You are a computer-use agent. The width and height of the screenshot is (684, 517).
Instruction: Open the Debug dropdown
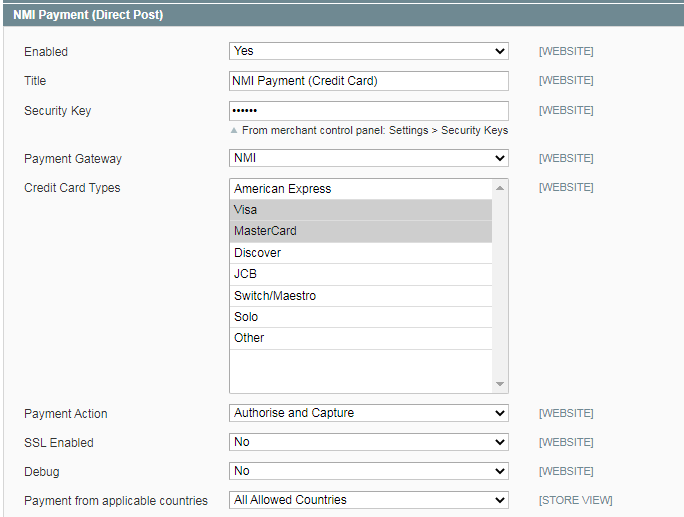pyautogui.click(x=368, y=471)
